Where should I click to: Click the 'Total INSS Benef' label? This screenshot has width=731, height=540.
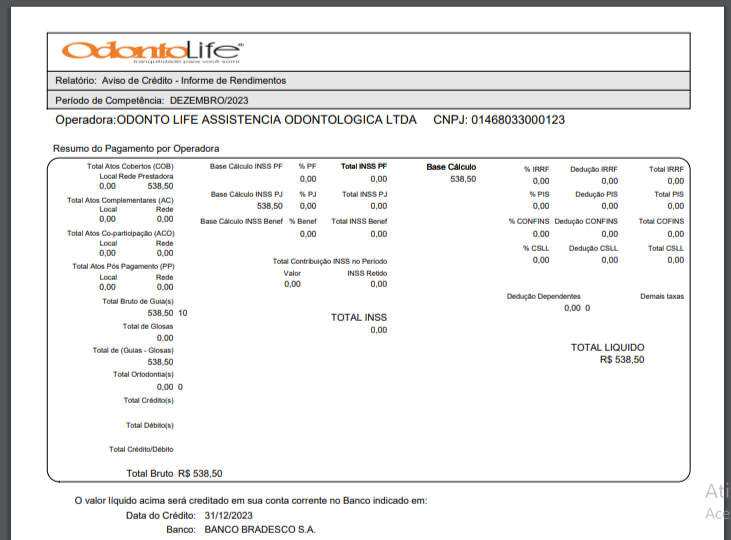[359, 222]
